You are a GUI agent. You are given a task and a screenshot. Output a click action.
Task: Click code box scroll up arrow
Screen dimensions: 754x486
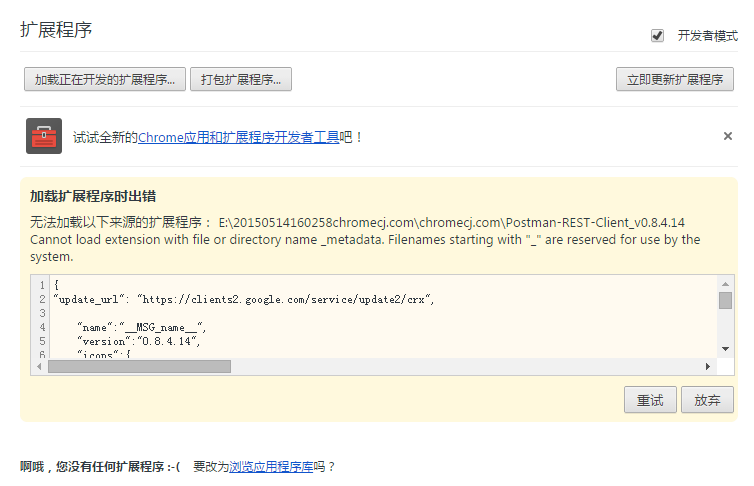point(725,284)
